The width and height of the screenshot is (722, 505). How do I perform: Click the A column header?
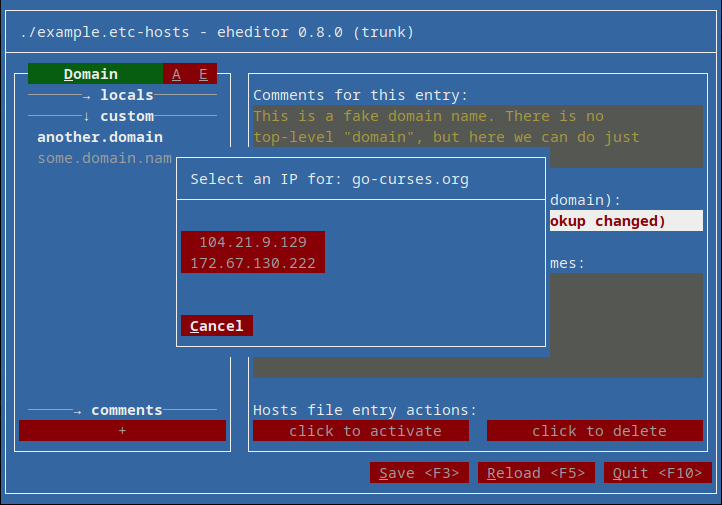point(176,74)
